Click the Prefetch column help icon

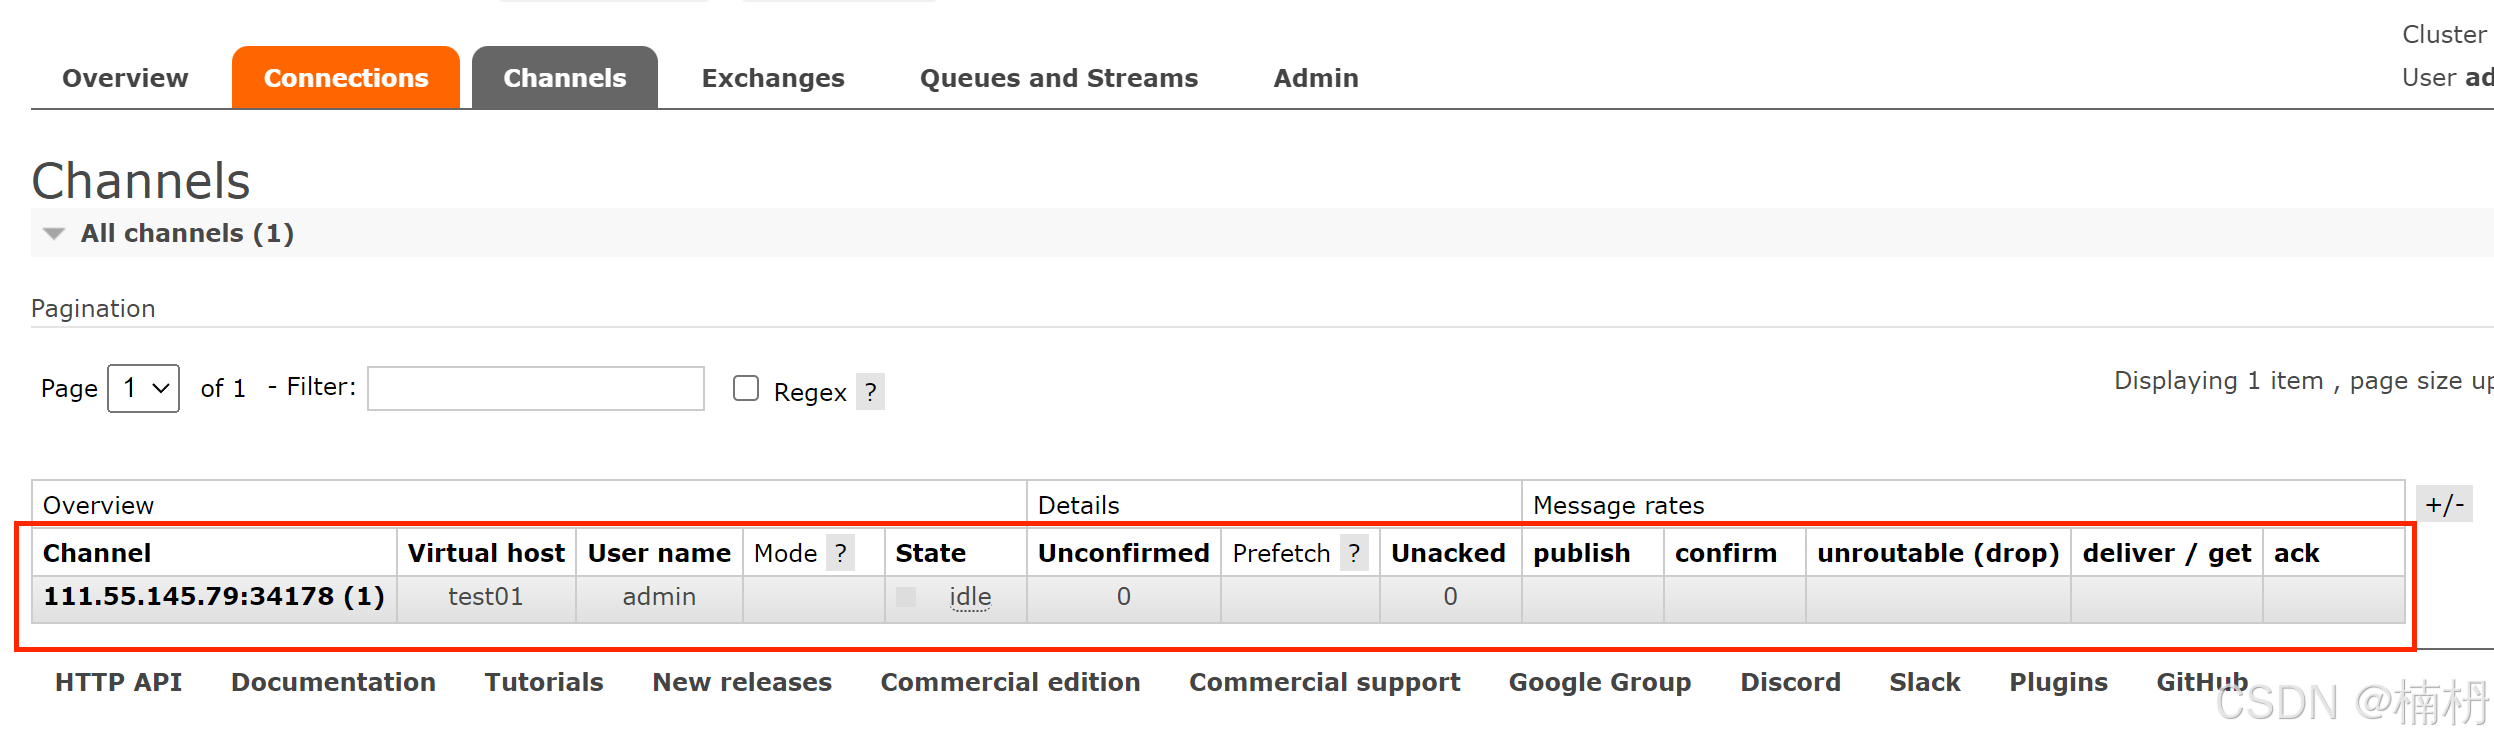[x=1354, y=553]
